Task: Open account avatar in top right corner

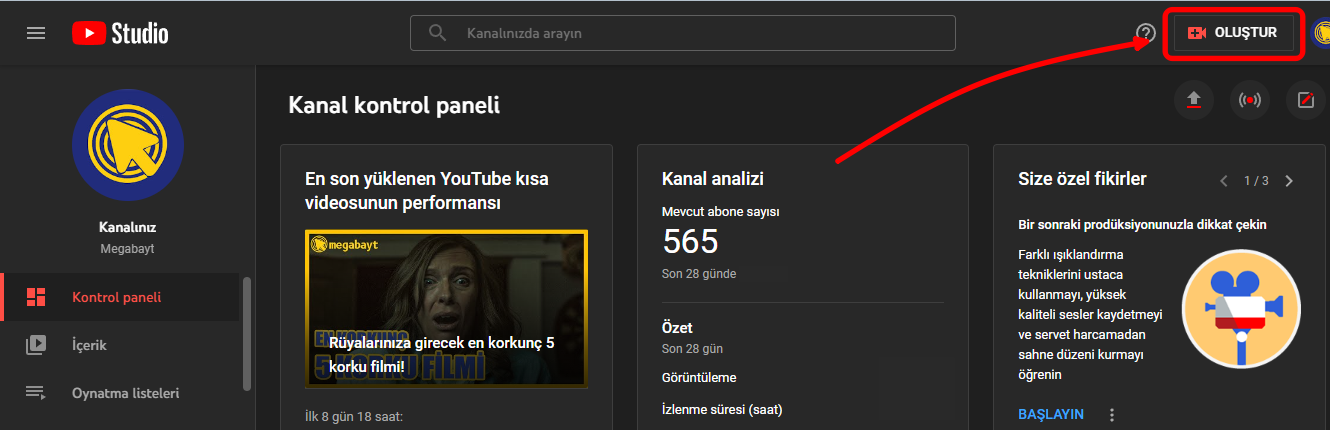Action: (1321, 33)
